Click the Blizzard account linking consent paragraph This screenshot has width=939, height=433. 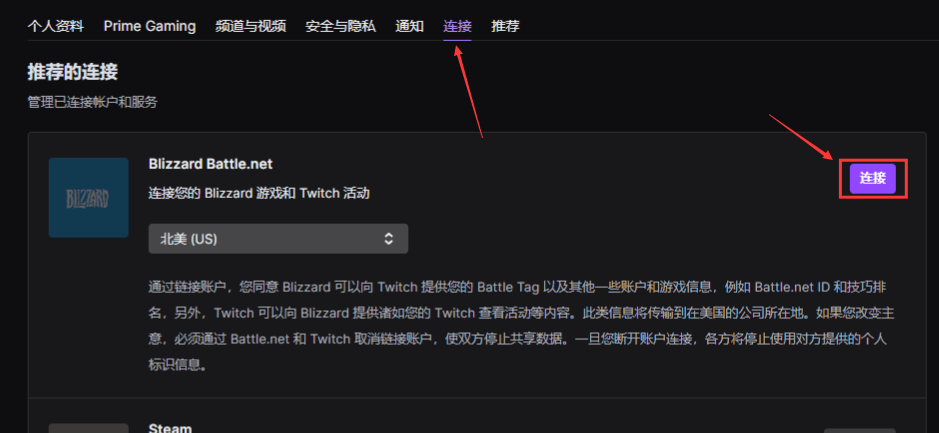pos(522,326)
